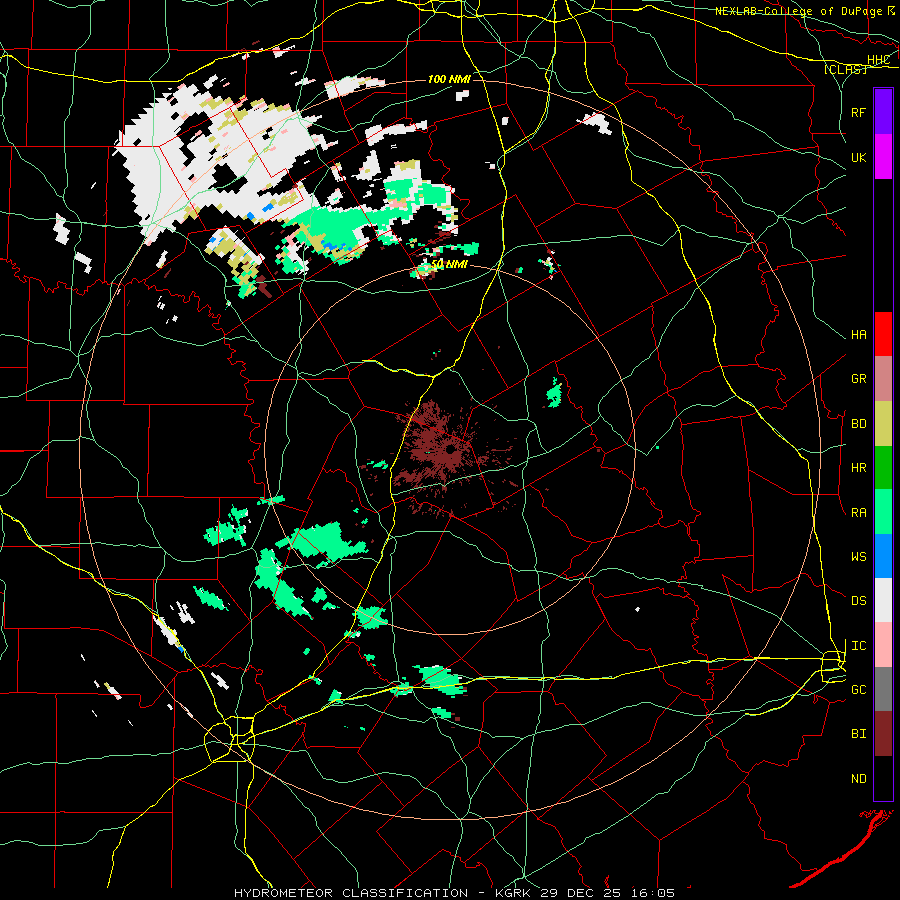Select the HR heavy rain swatch
The width and height of the screenshot is (900, 900).
pyautogui.click(x=883, y=468)
